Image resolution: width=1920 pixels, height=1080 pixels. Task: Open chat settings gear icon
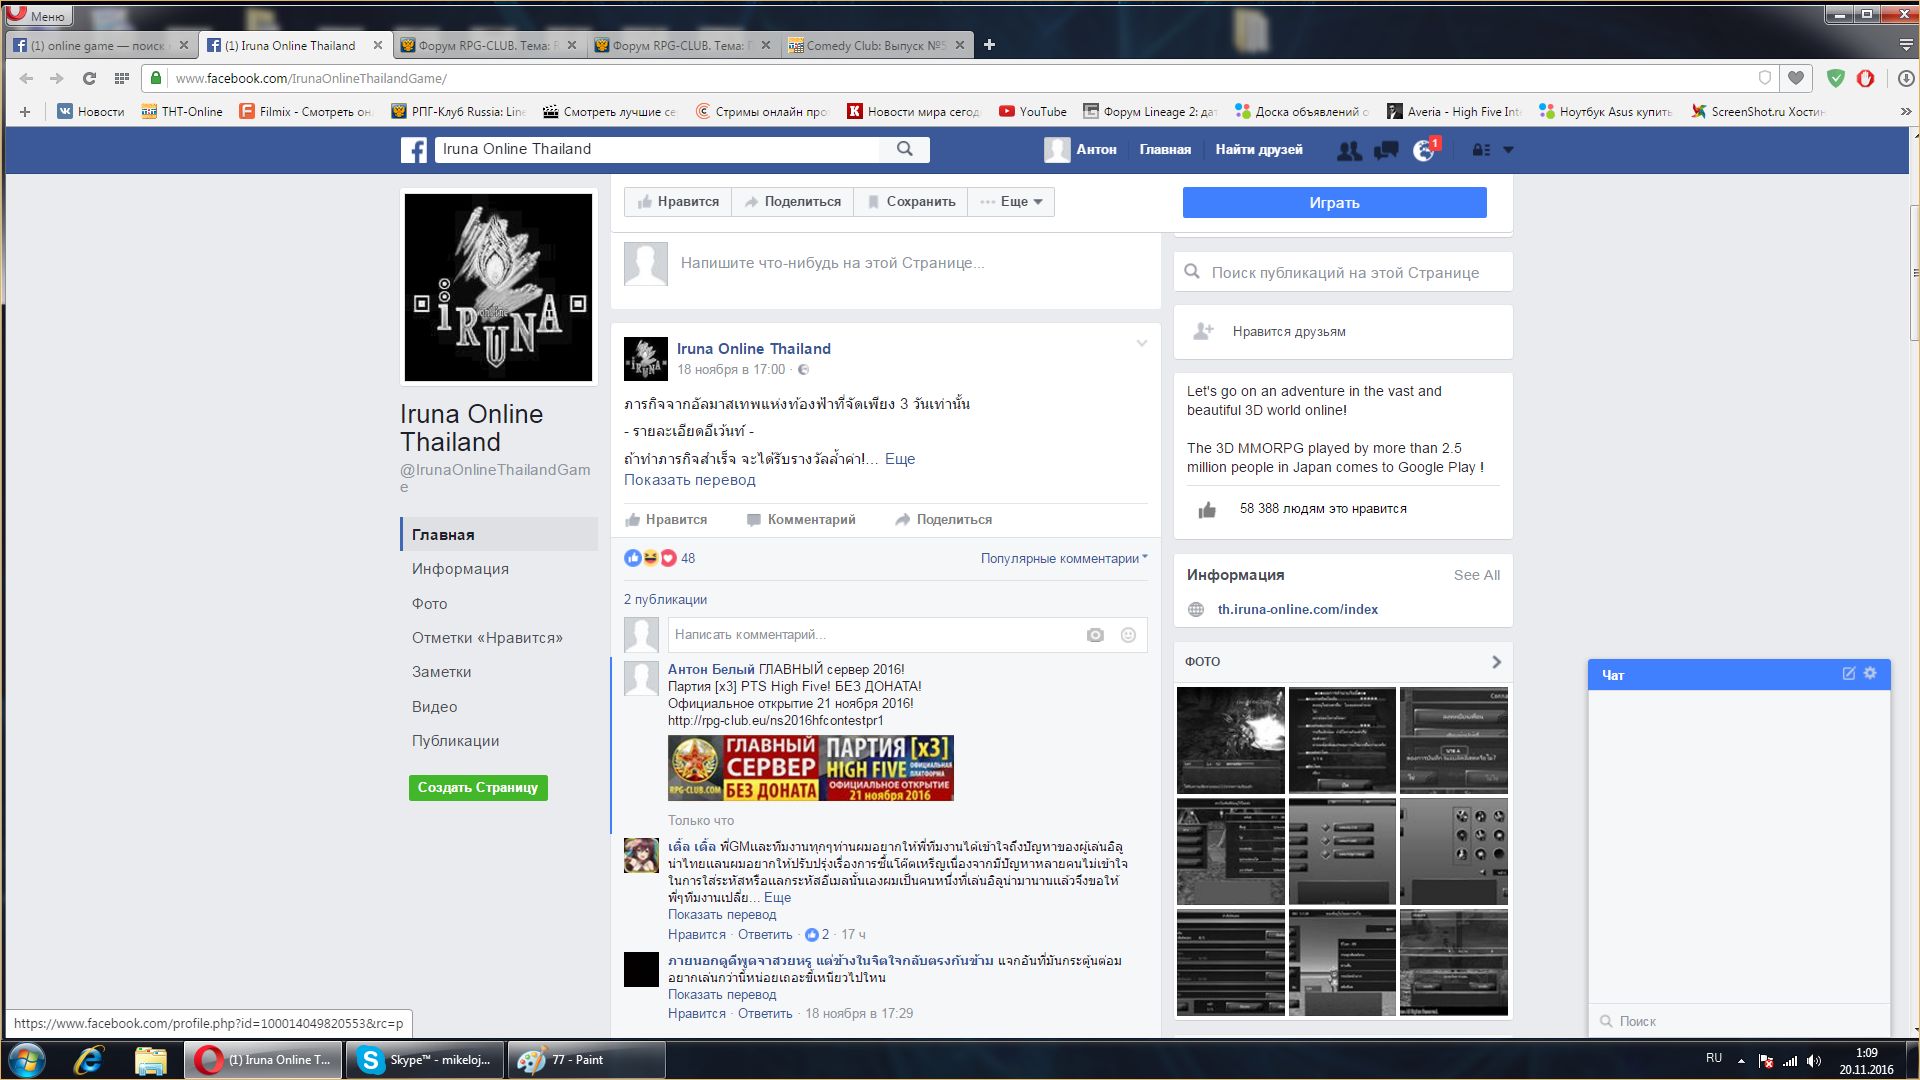coord(1870,674)
